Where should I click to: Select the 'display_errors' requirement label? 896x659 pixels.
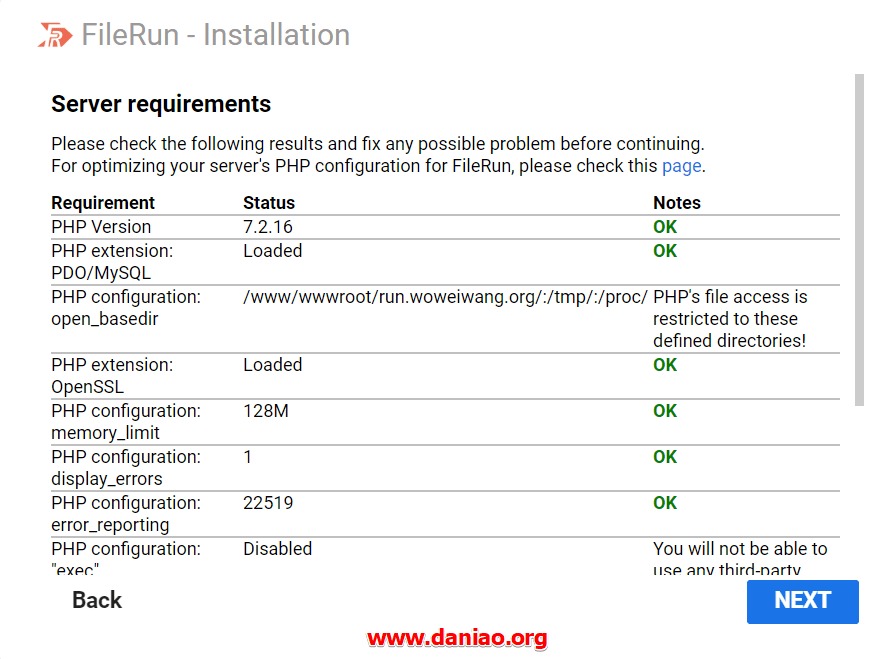[x=126, y=468]
